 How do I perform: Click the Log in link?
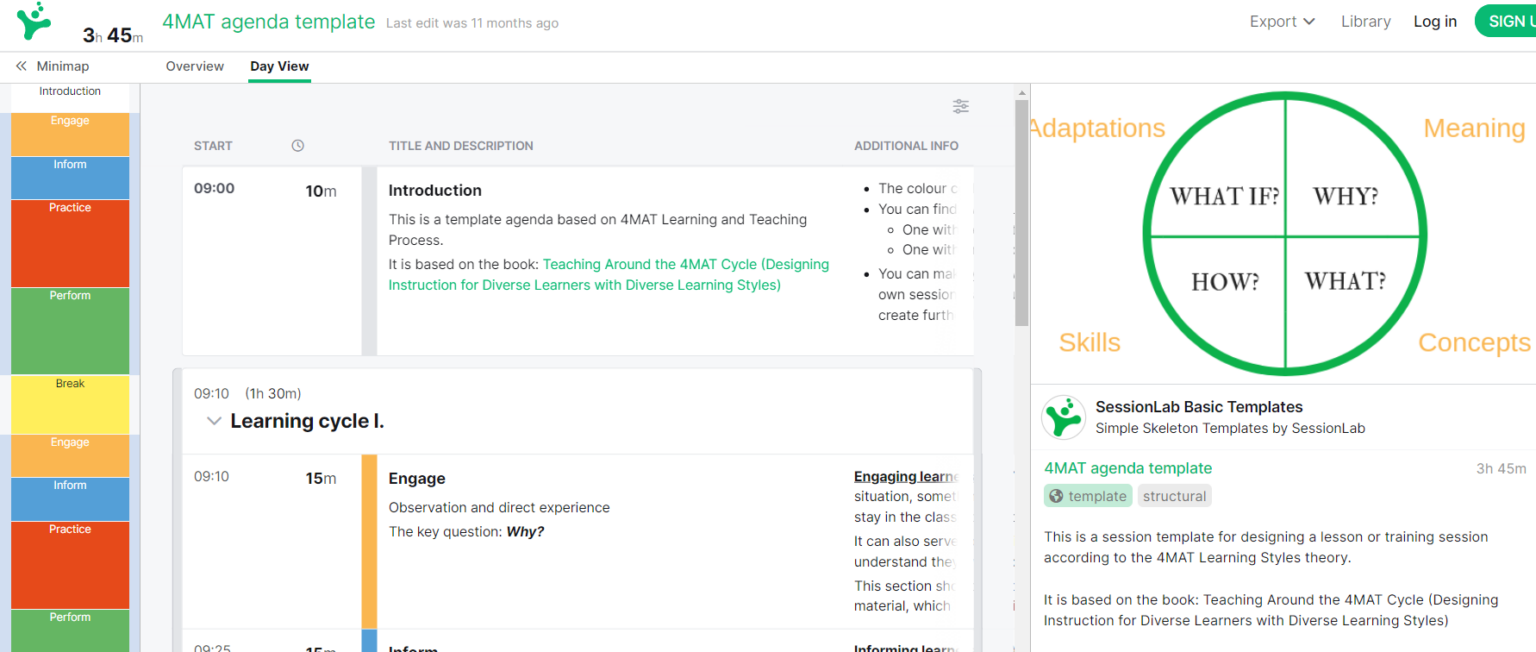(1435, 20)
